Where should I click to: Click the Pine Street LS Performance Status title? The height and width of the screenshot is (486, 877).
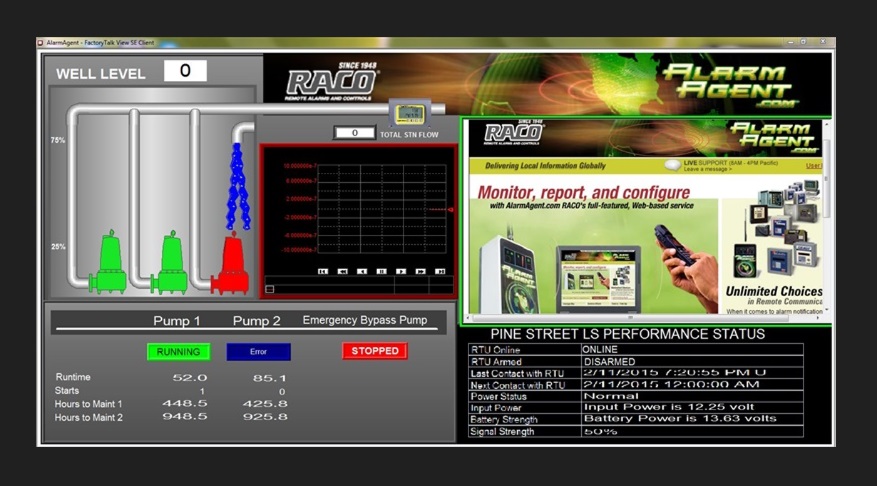pyautogui.click(x=628, y=334)
